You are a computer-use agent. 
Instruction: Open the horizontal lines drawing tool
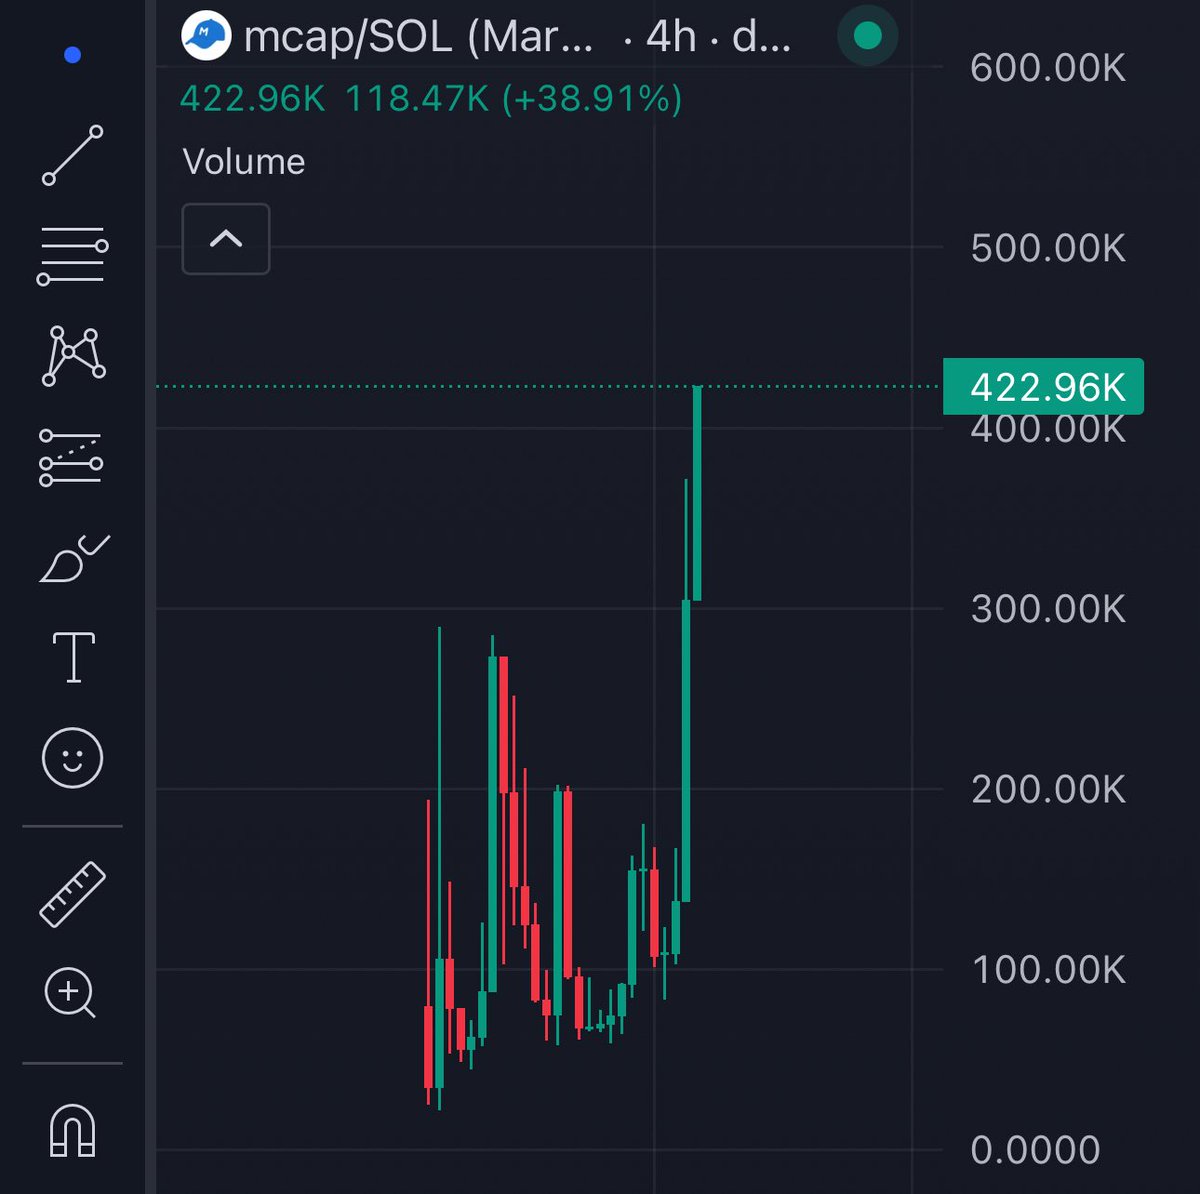(x=72, y=255)
